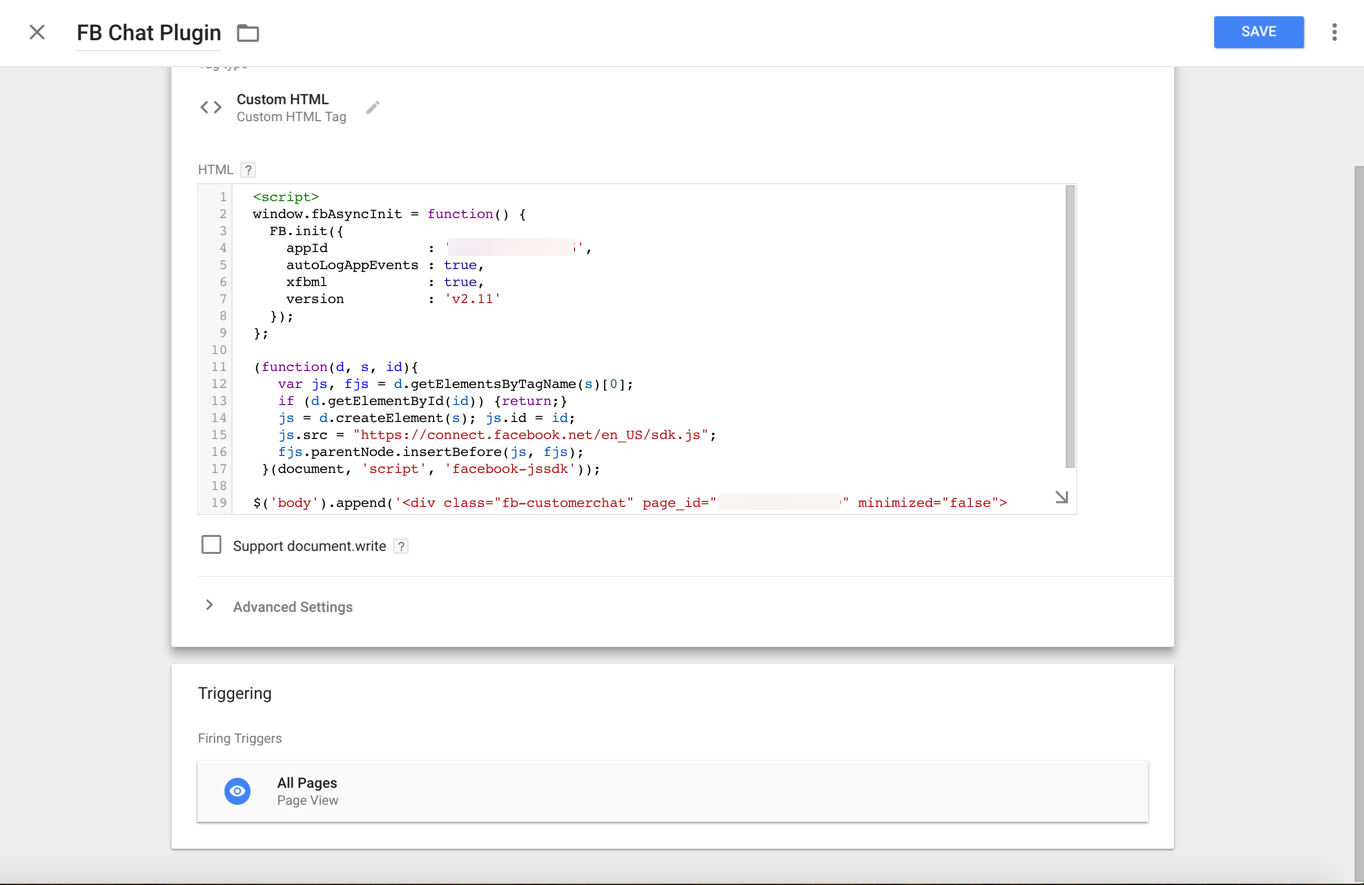Click 'window.fbAsyncInit' code line
This screenshot has height=885, width=1364.
pos(389,214)
